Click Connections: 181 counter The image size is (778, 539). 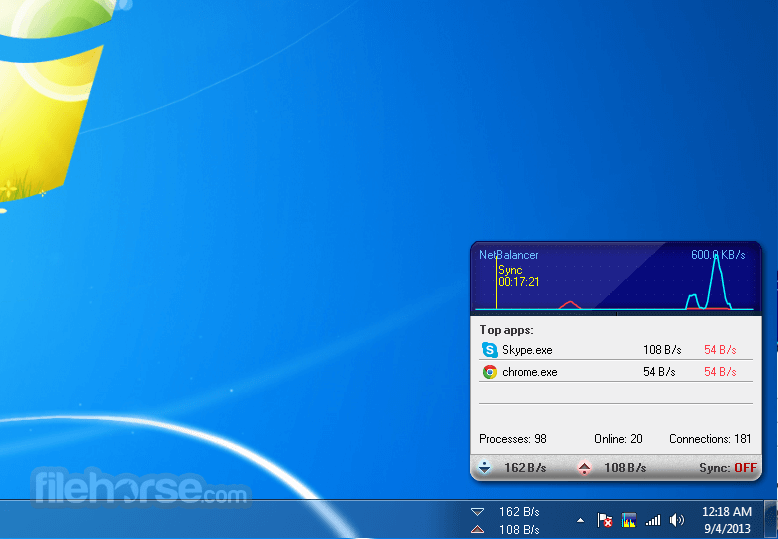[710, 439]
